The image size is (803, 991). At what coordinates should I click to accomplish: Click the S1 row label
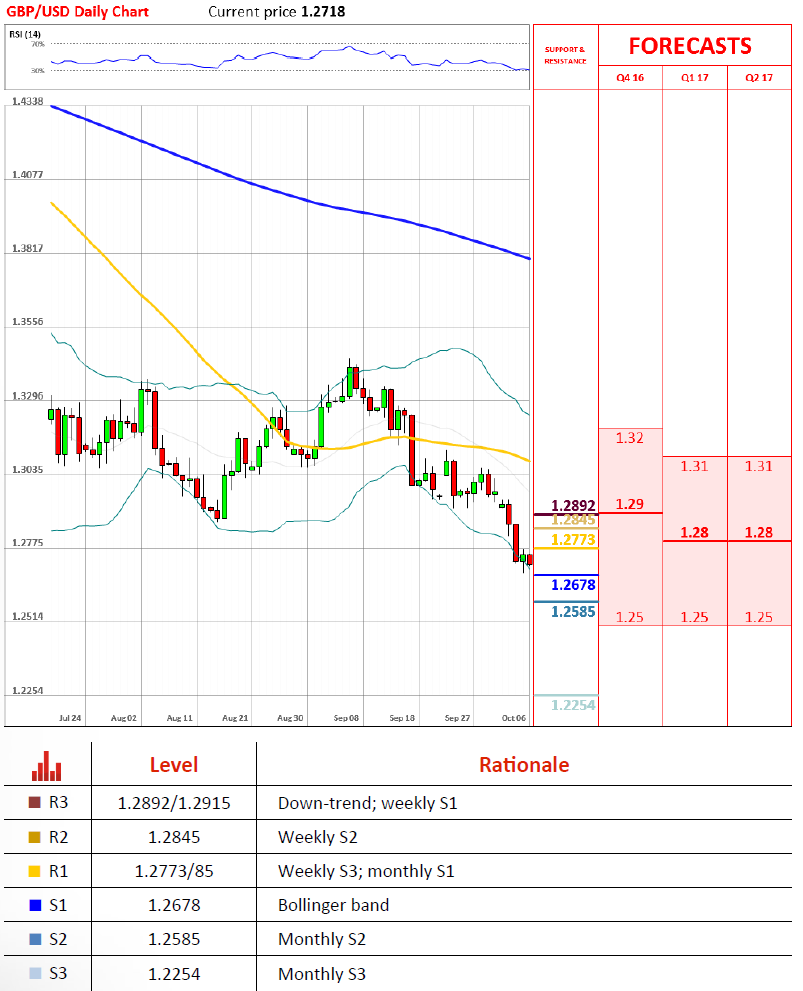(58, 906)
